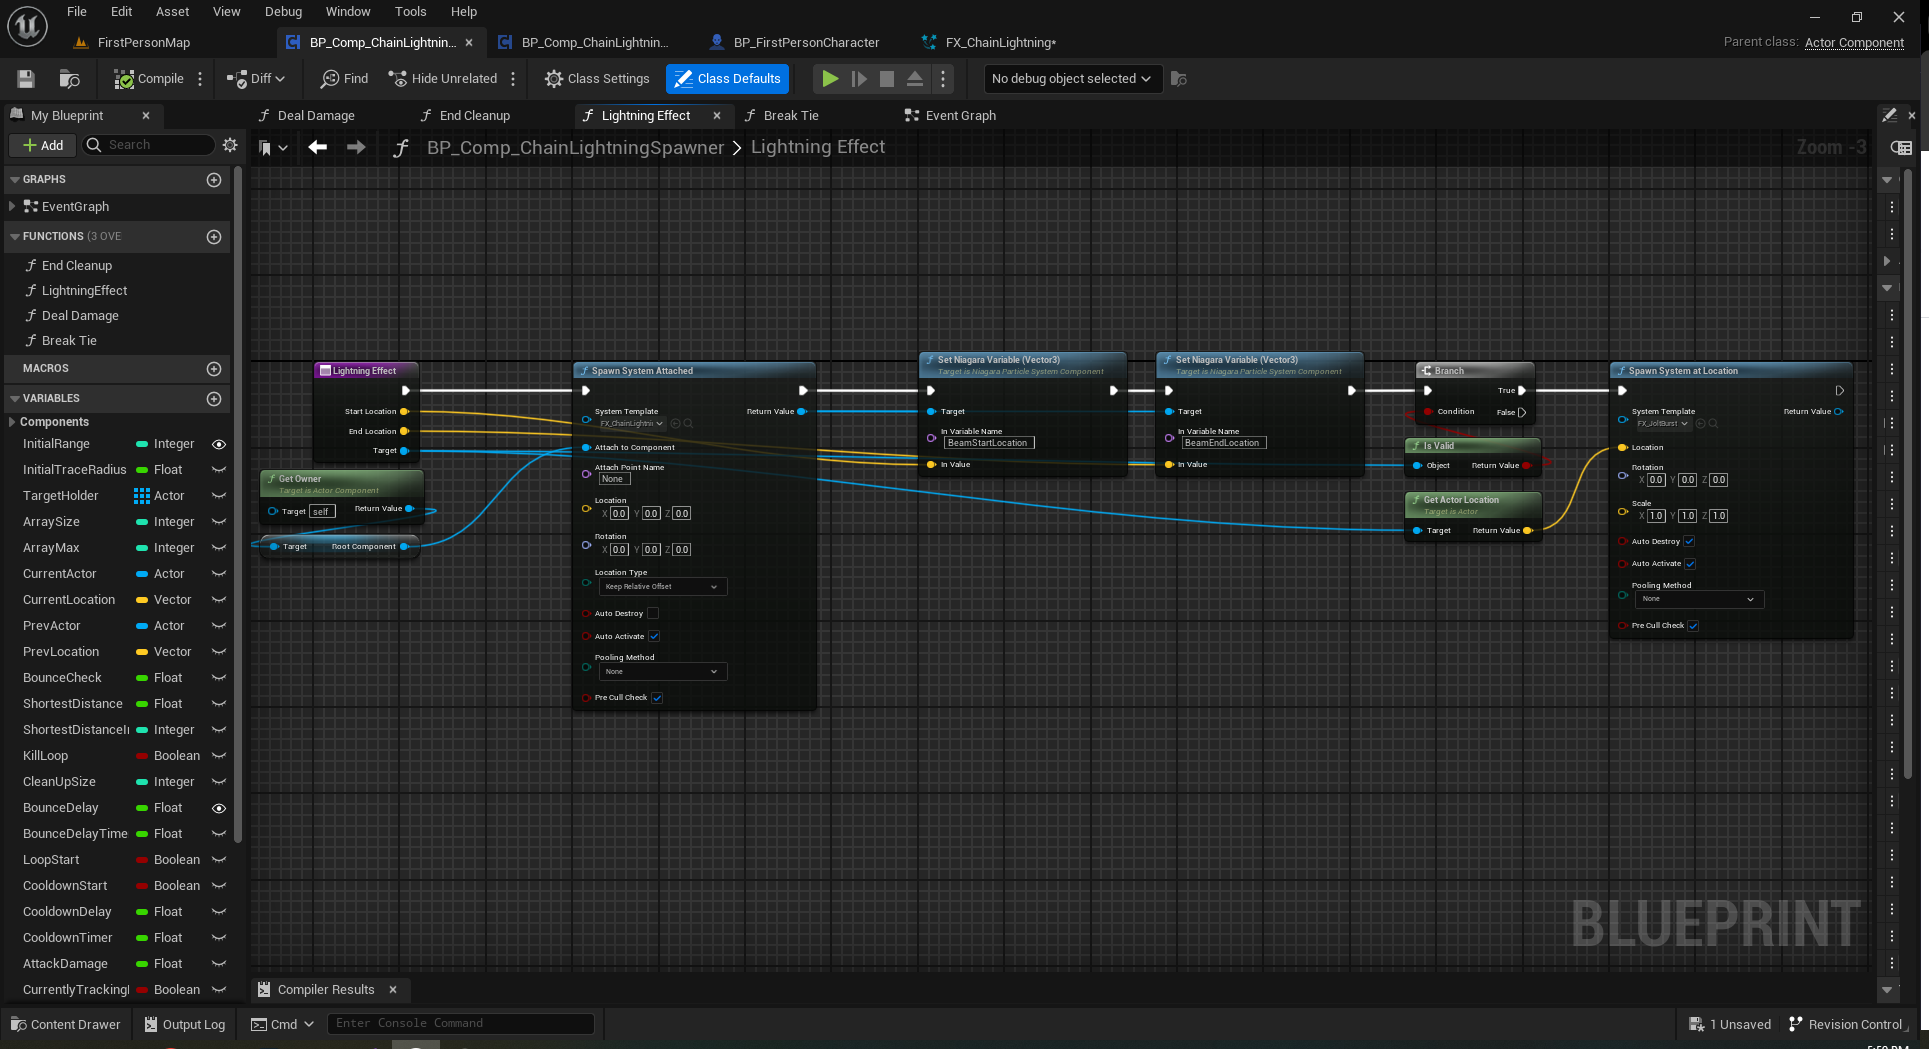
Task: Add a new function with the plus icon
Action: 214,237
